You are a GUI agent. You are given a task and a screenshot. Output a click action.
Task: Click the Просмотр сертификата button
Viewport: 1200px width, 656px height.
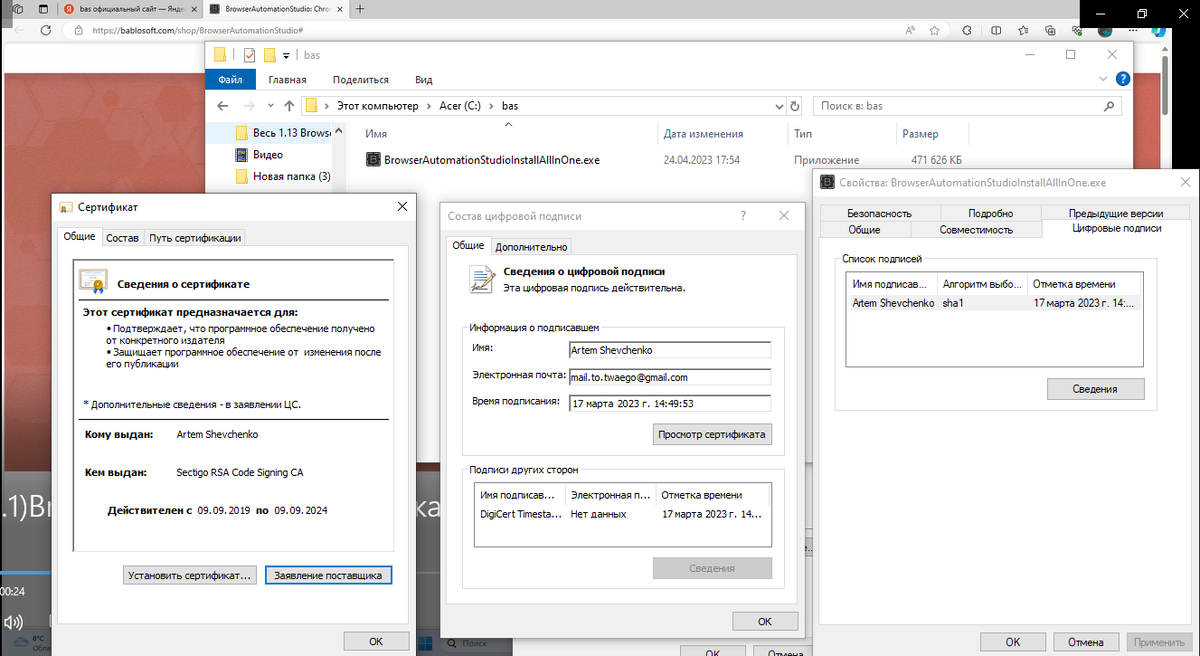(712, 434)
